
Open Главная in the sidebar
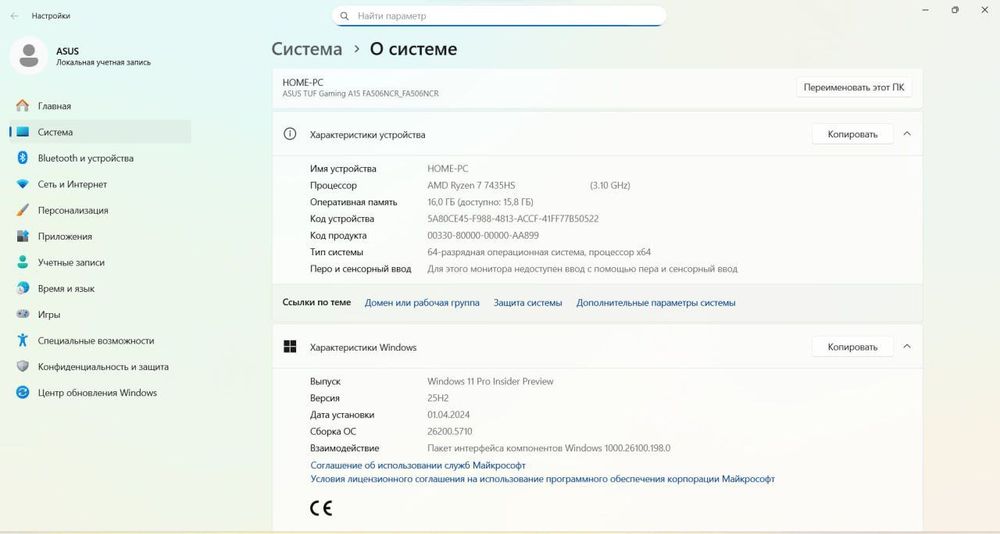pos(101,106)
